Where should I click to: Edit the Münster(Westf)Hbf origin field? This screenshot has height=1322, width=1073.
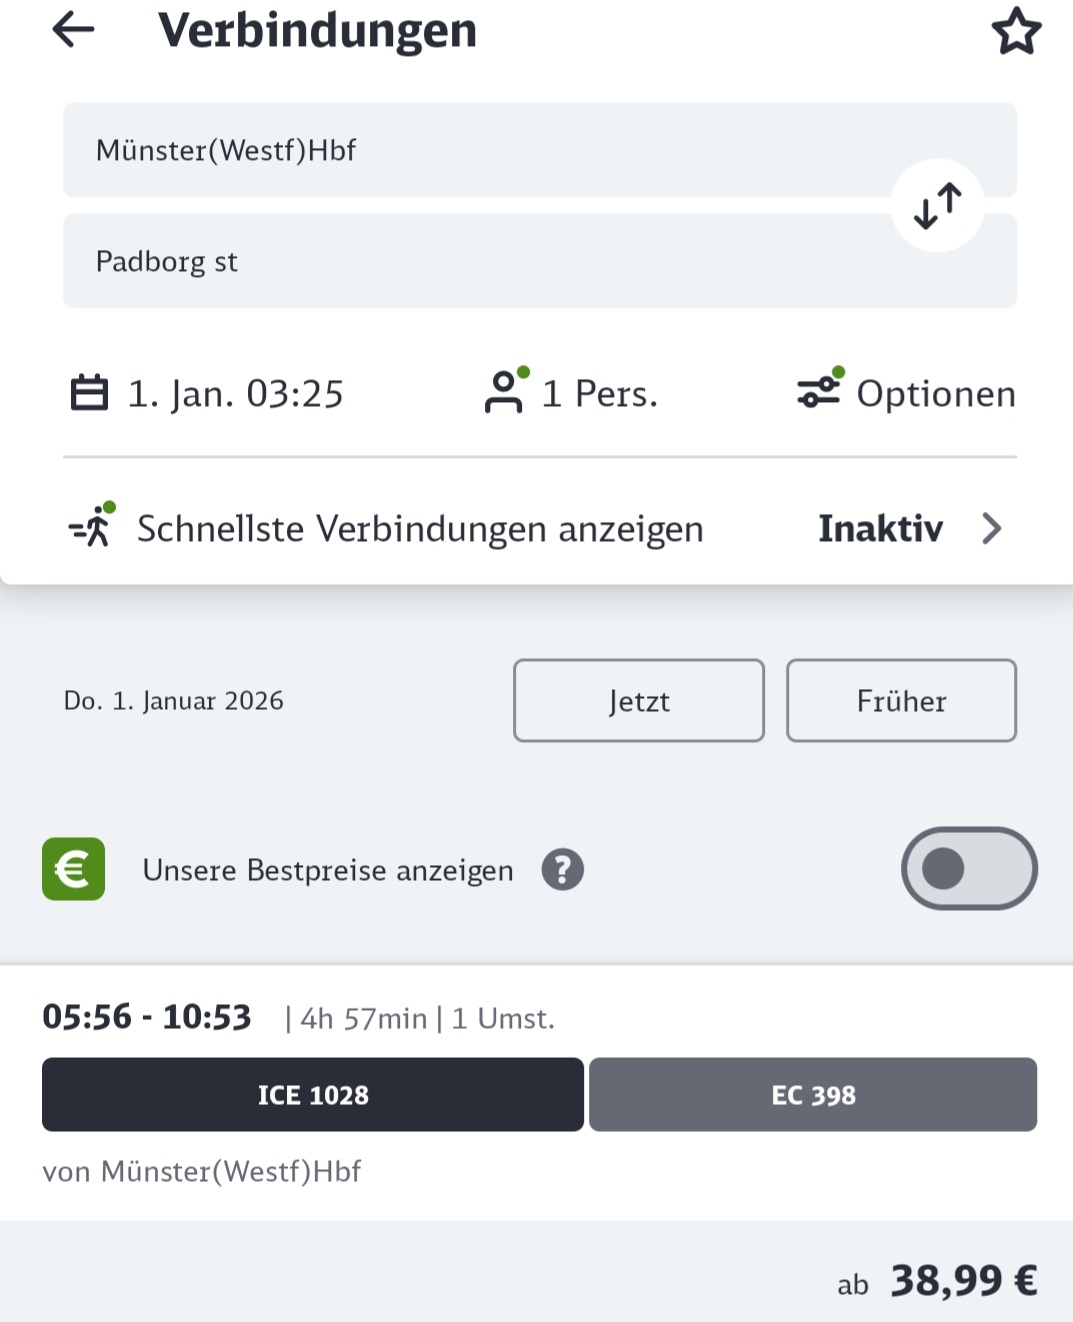(x=540, y=150)
